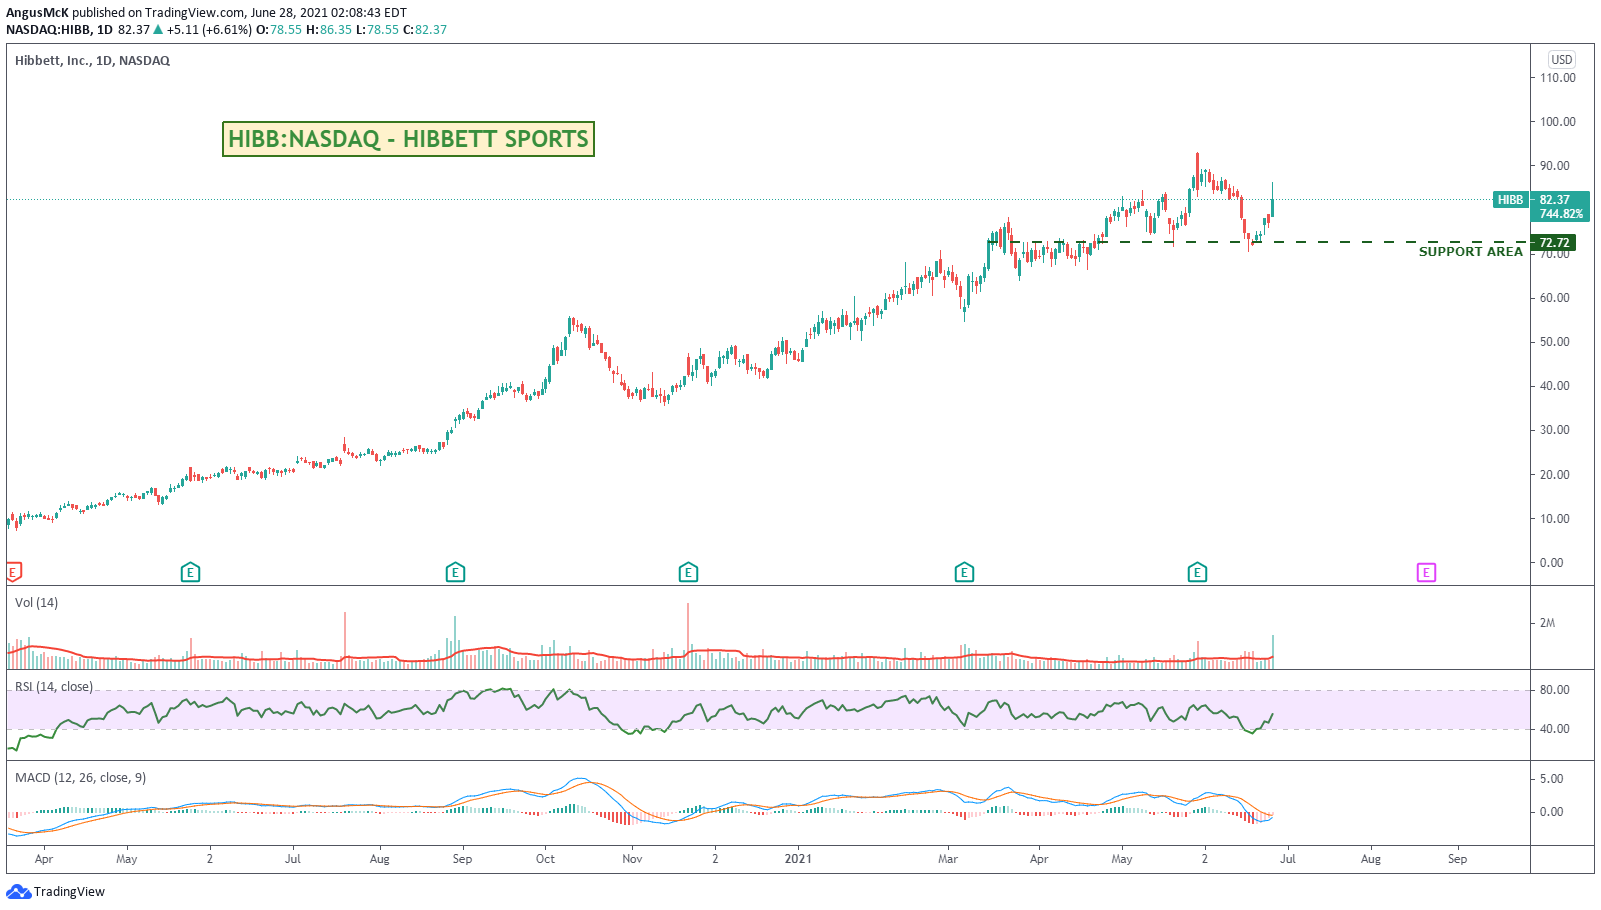Click the NASDAQ:HIBB, 1D symbol header text
This screenshot has width=1601, height=910.
(59, 30)
